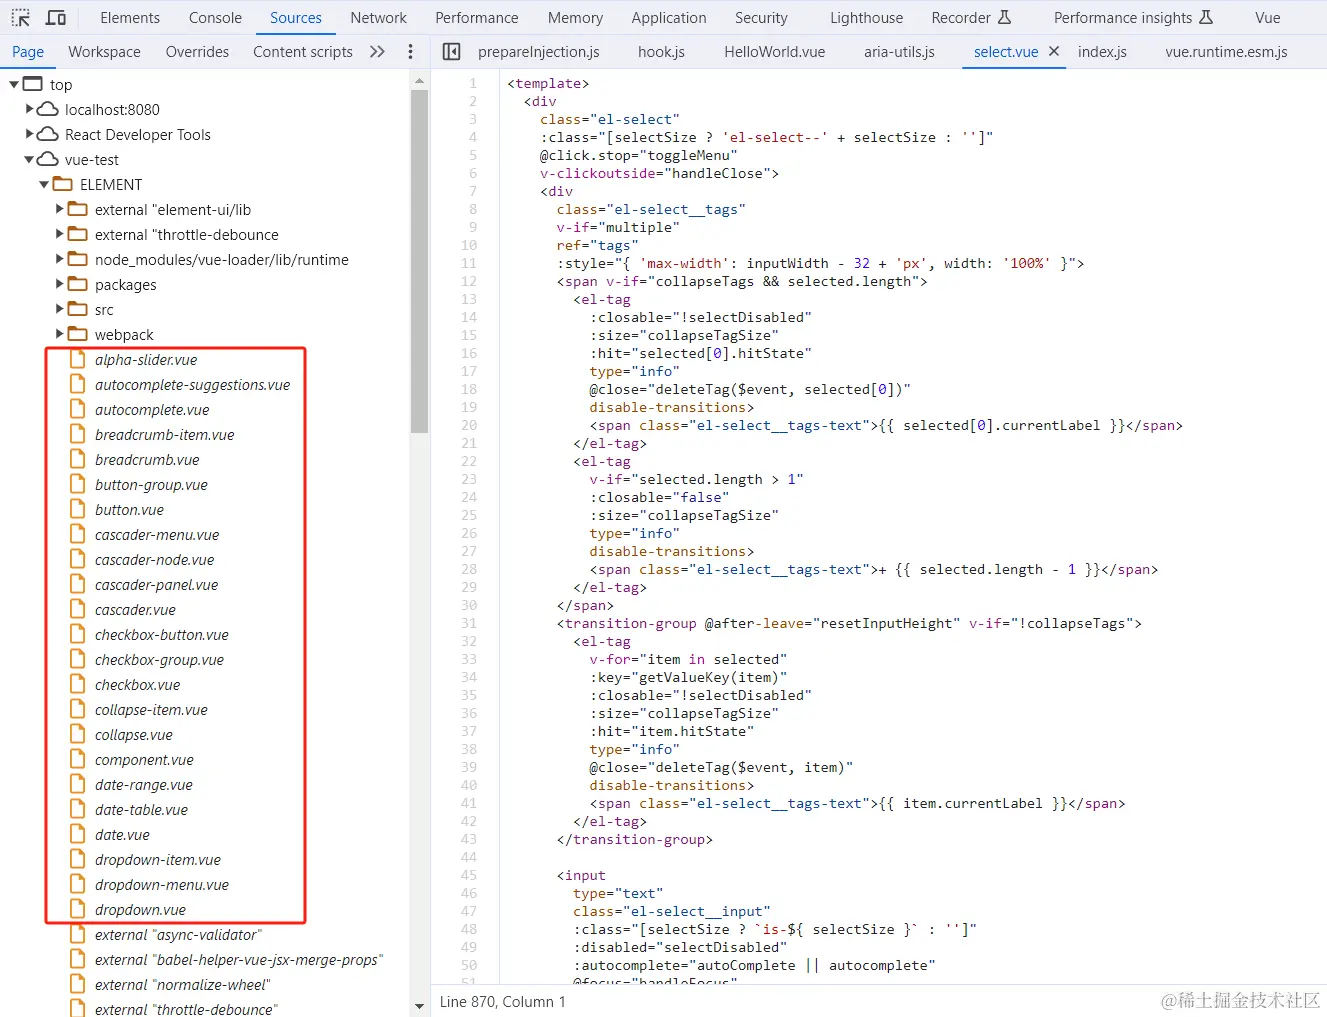Click the packages folder icon
Image resolution: width=1327 pixels, height=1017 pixels.
78,284
